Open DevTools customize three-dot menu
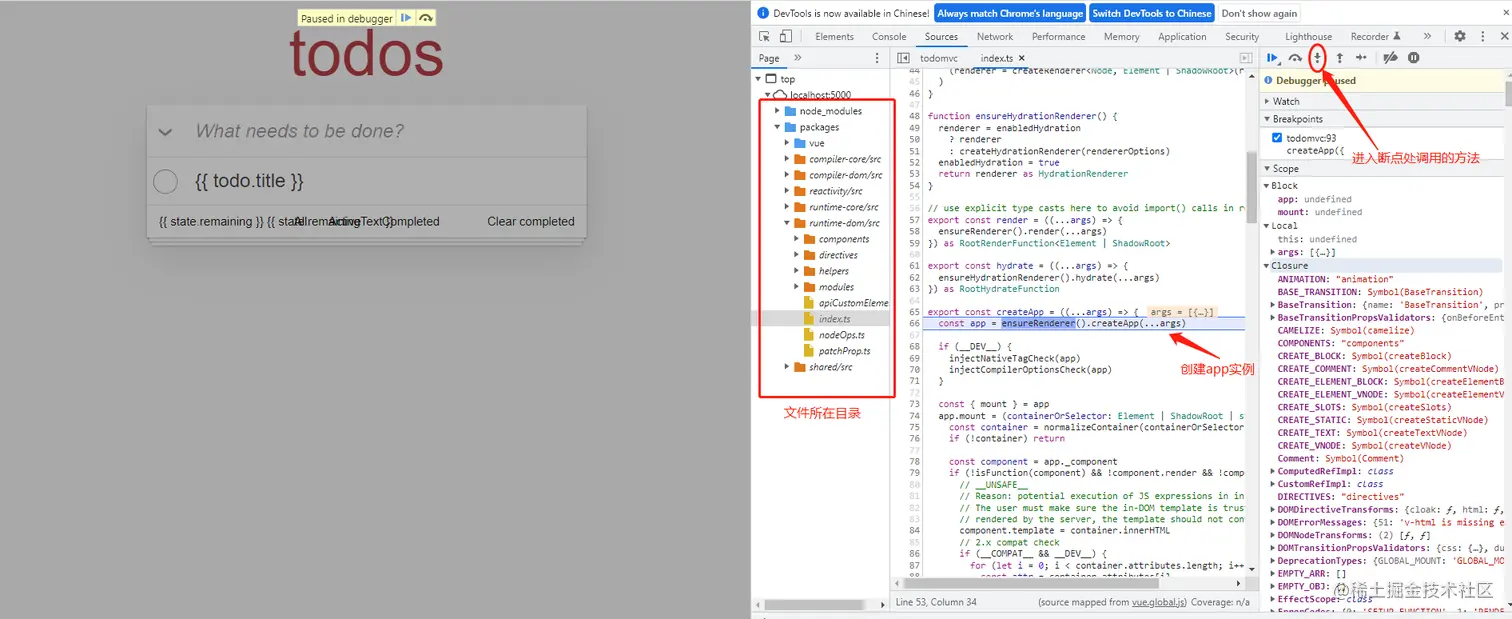The image size is (1512, 619). click(1481, 36)
